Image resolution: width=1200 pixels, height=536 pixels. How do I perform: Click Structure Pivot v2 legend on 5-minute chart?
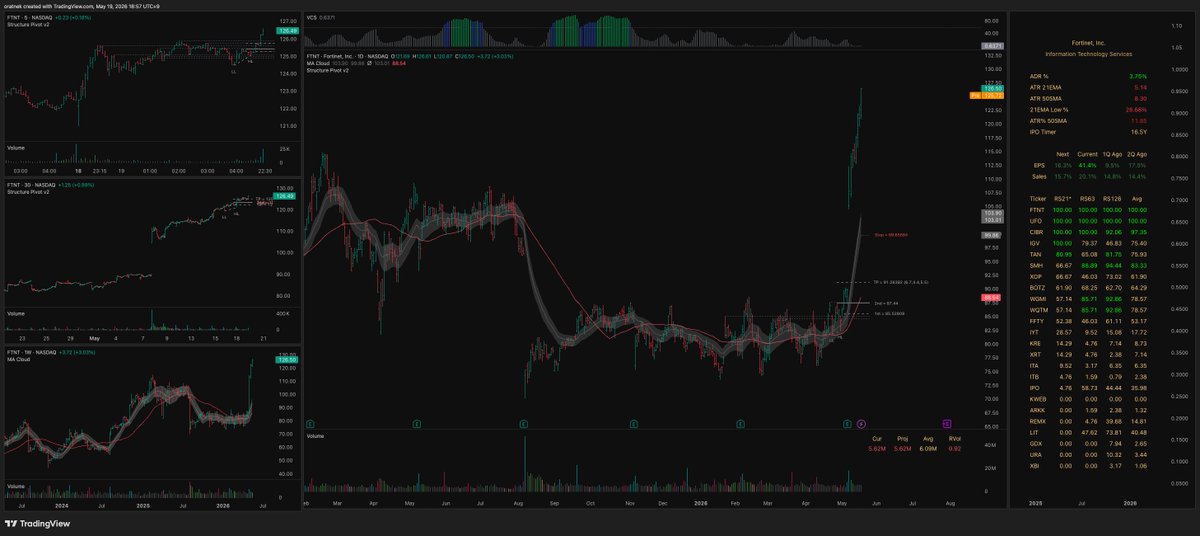pyautogui.click(x=26, y=23)
